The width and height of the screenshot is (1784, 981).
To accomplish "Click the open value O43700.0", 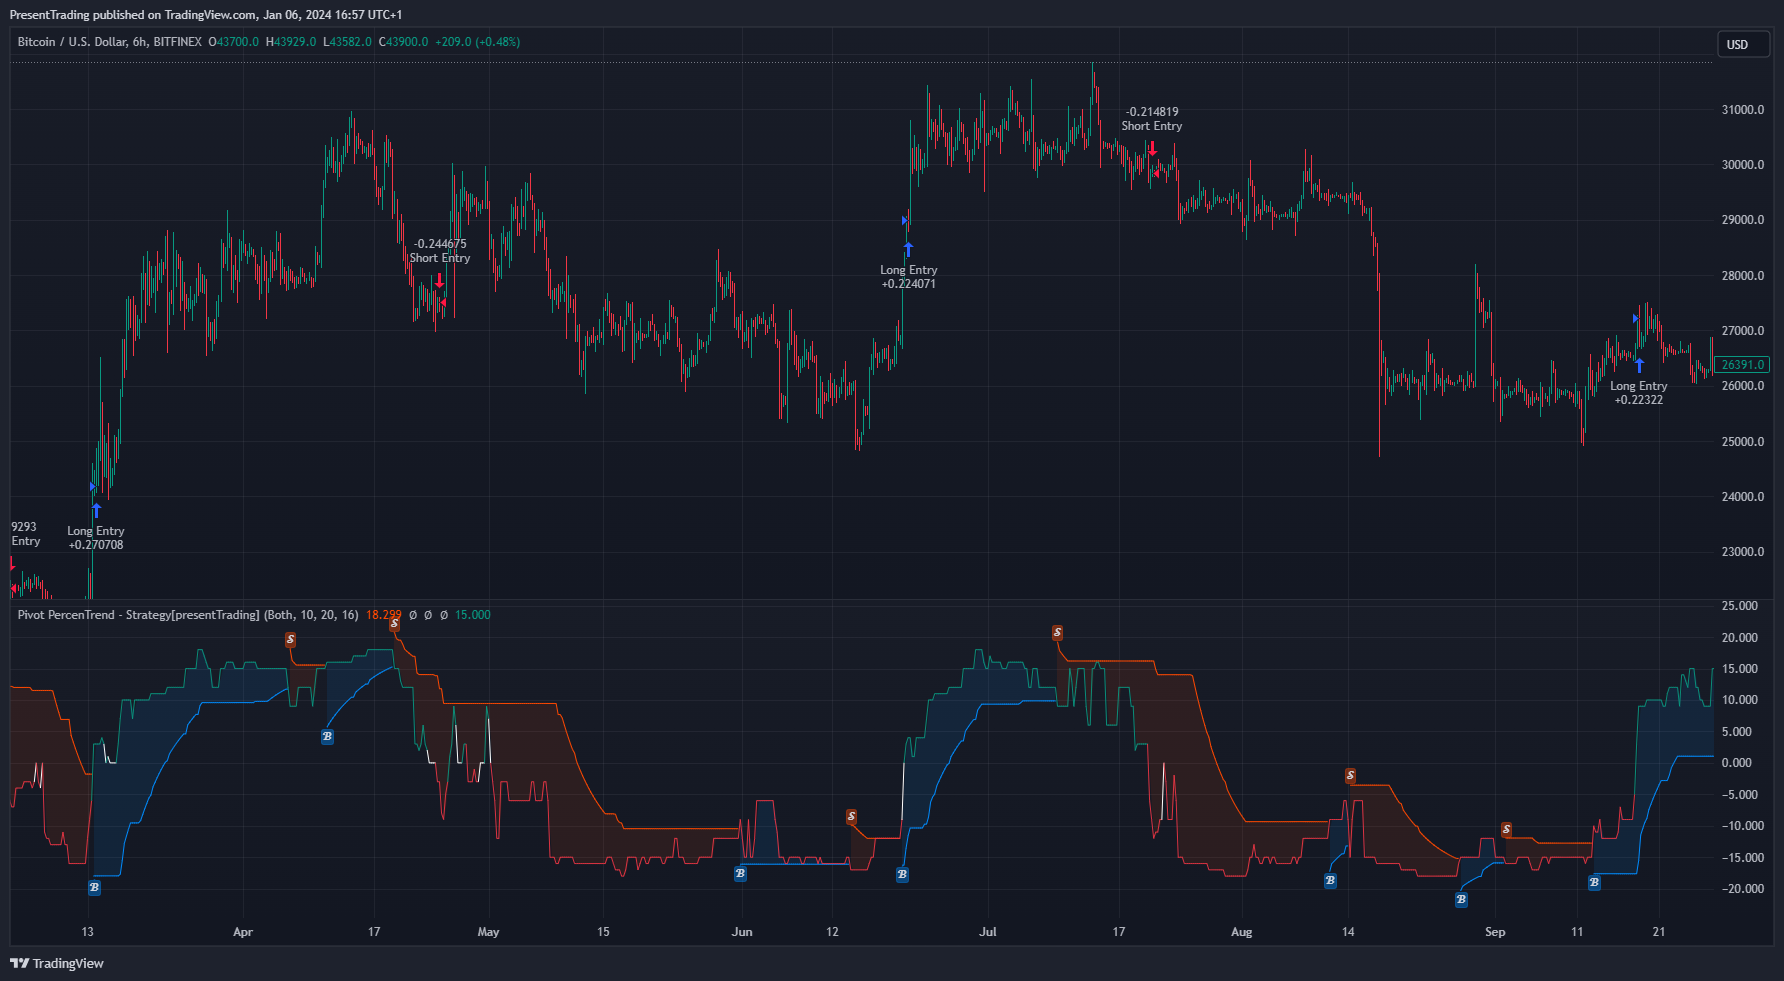I will coord(233,42).
